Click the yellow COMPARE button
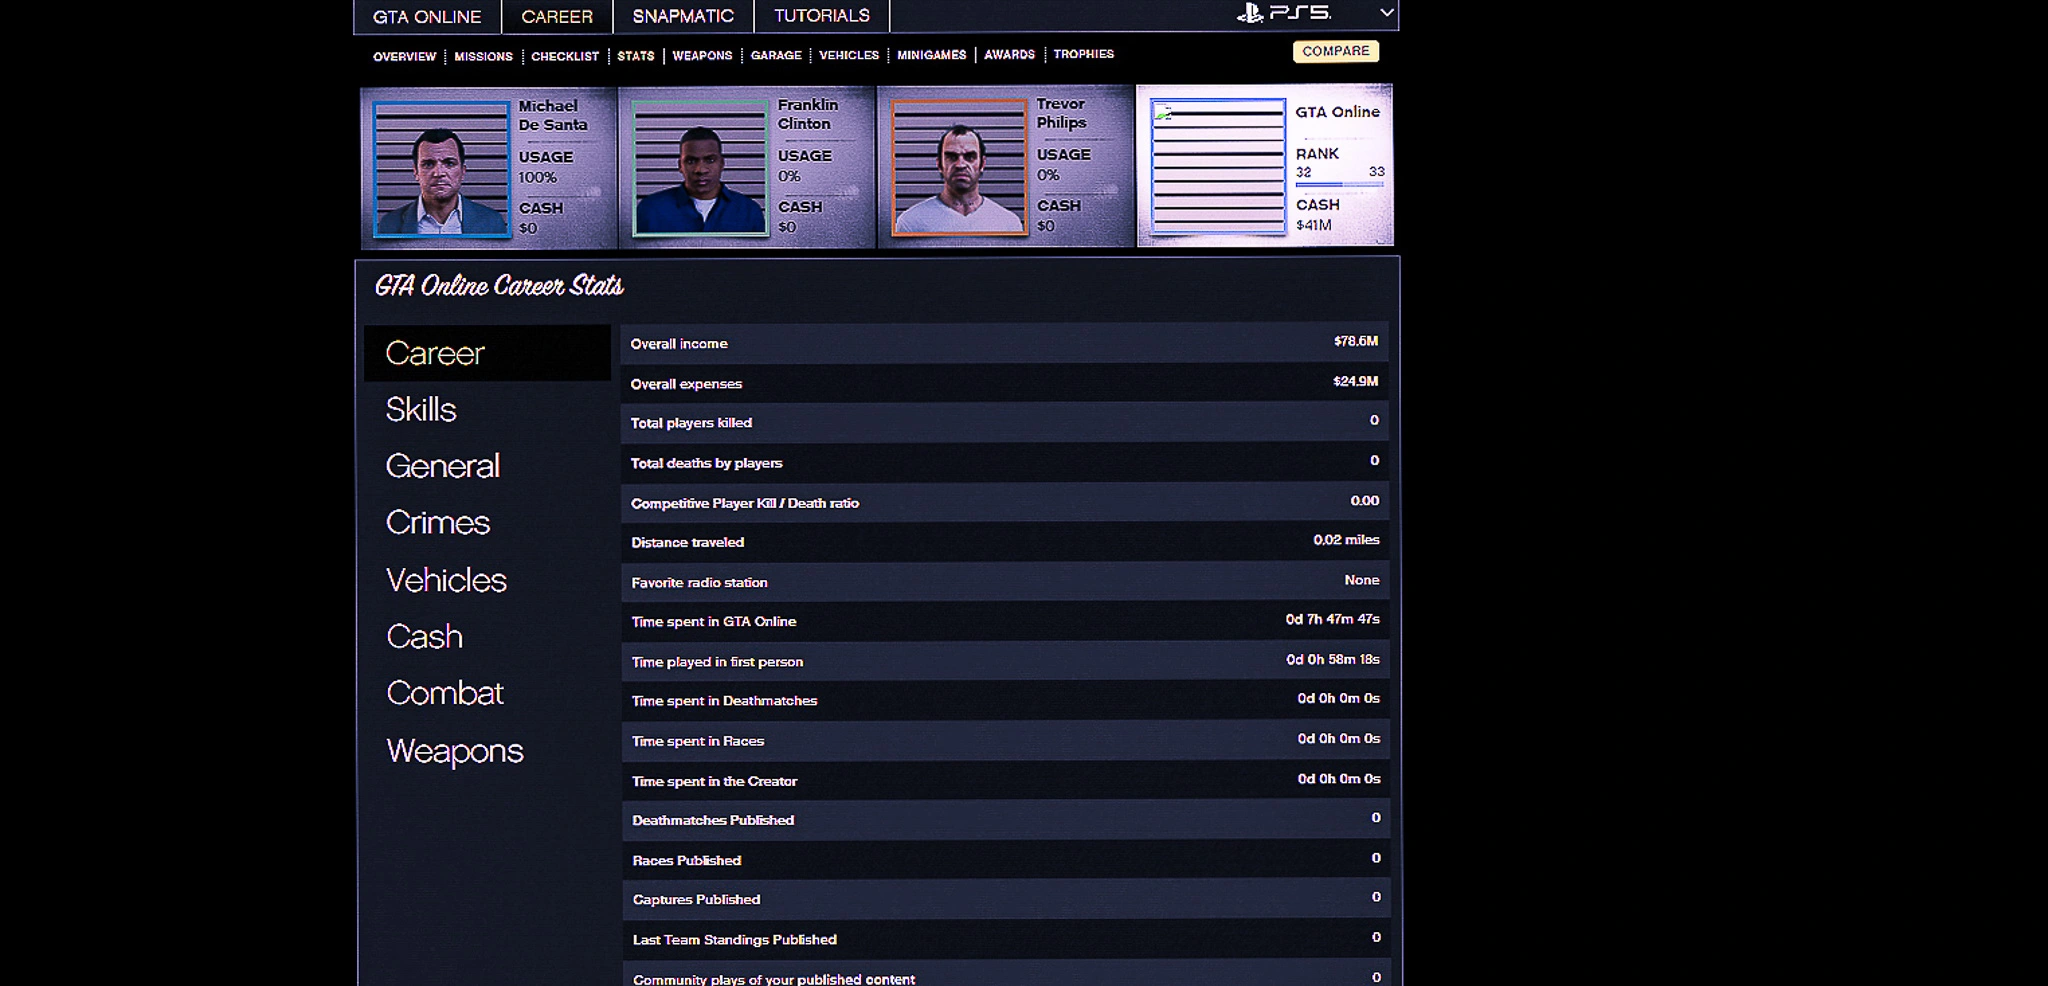The height and width of the screenshot is (986, 2048). [x=1336, y=51]
